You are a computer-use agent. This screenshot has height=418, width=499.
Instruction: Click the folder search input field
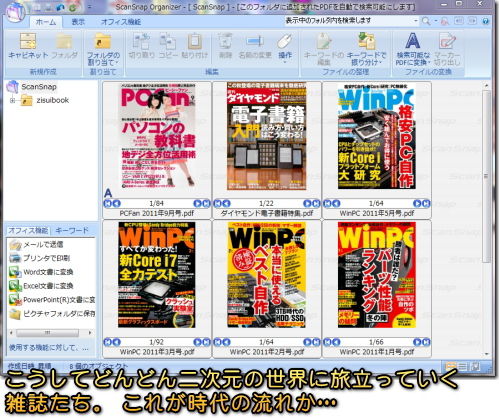pyautogui.click(x=349, y=21)
